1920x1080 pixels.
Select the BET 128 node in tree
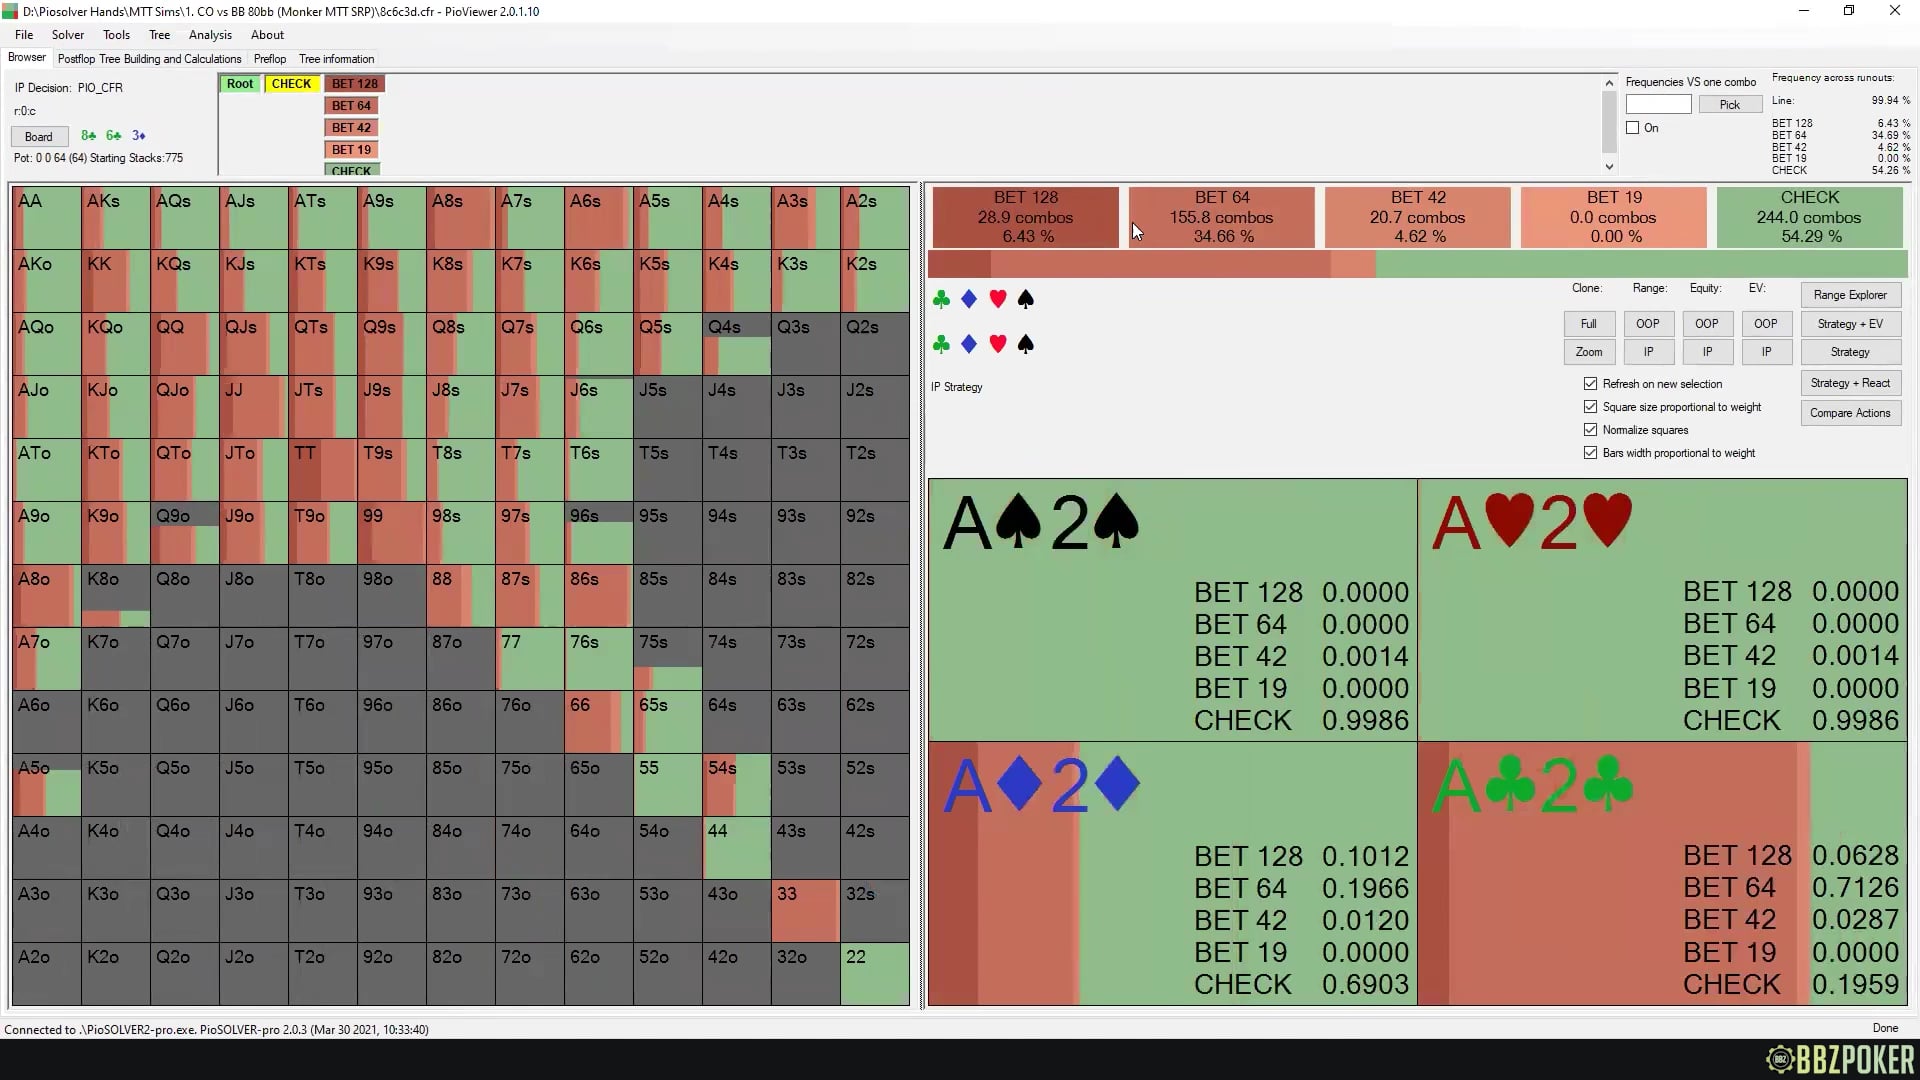click(354, 84)
